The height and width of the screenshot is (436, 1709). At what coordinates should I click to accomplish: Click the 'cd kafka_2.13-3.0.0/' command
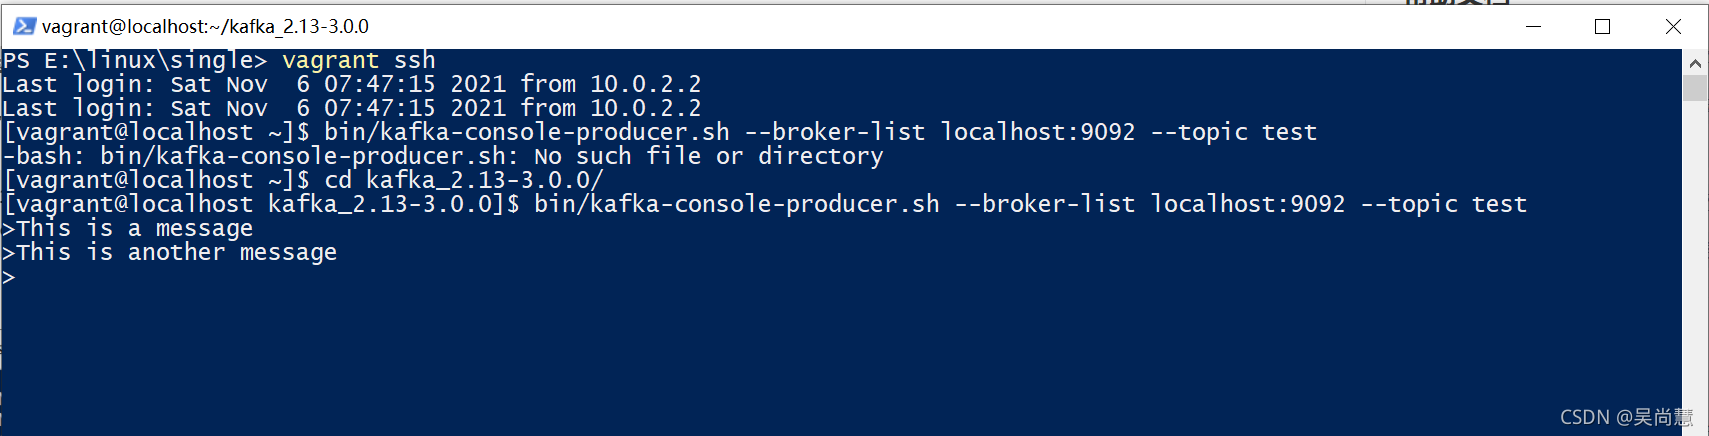pos(464,180)
